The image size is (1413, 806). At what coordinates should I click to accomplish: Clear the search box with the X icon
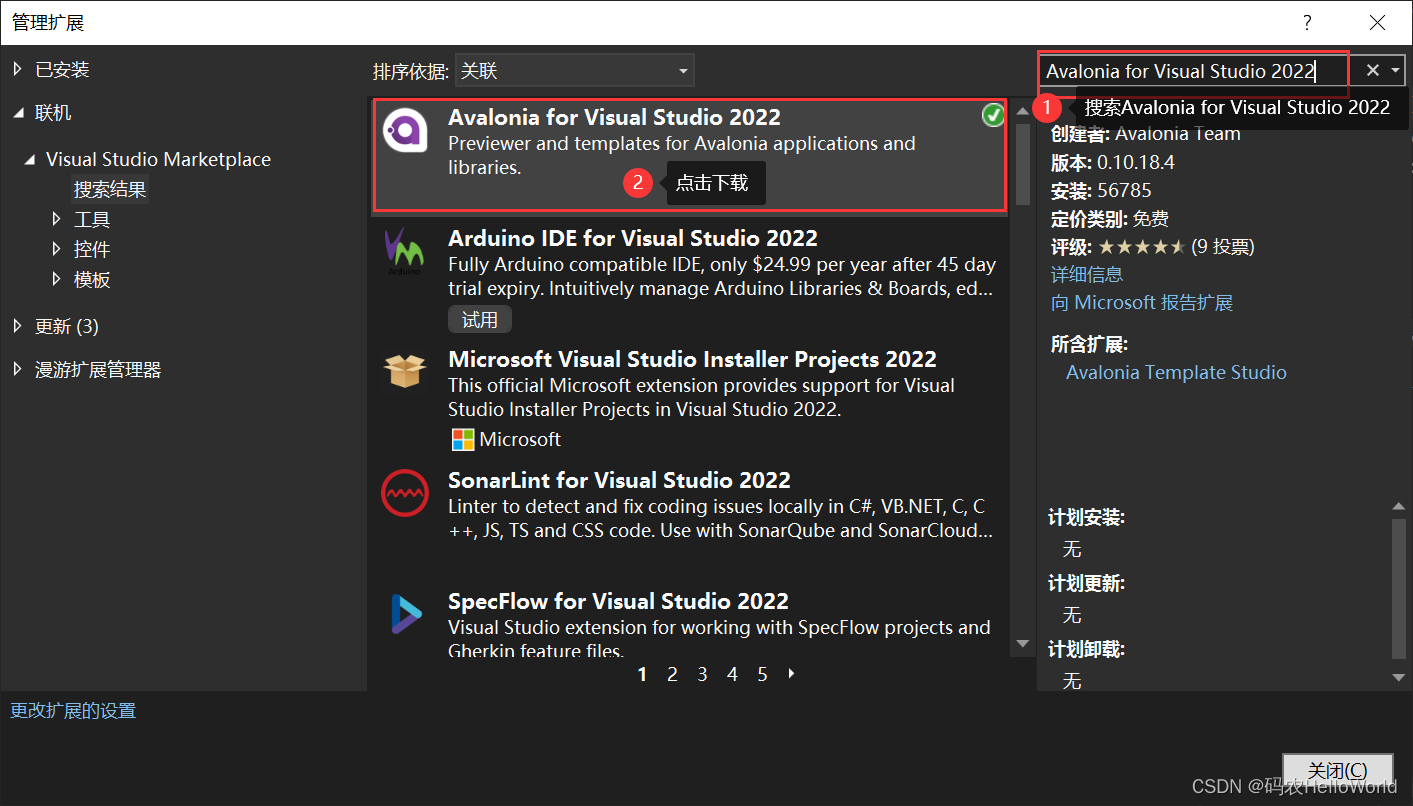[x=1371, y=70]
